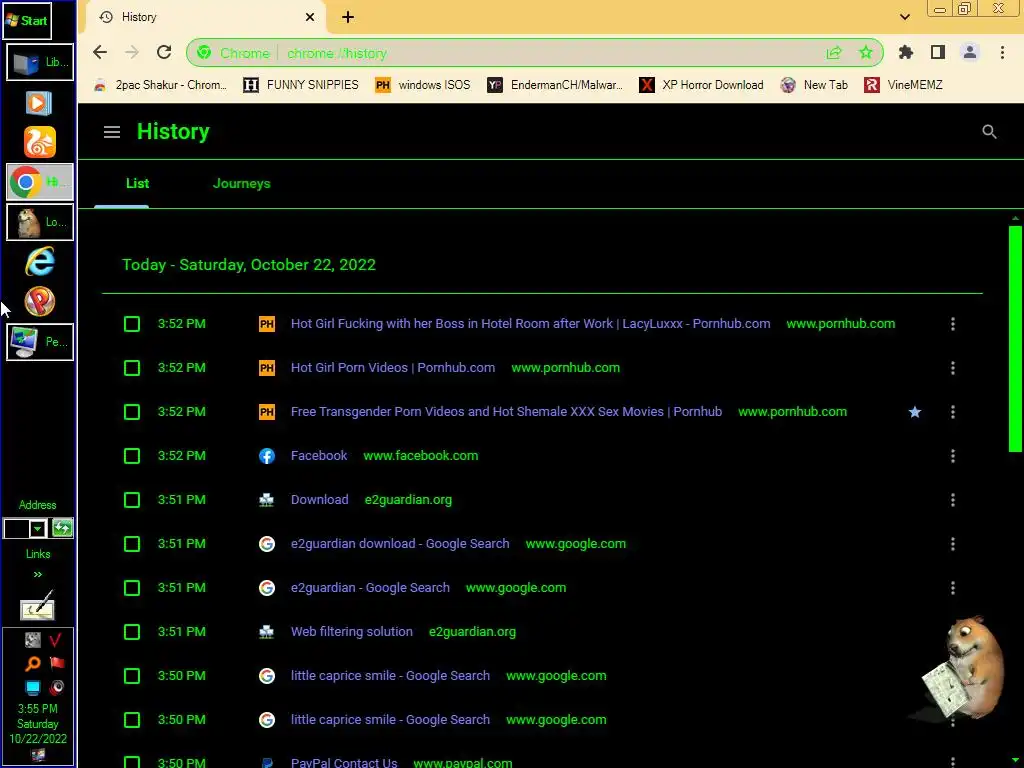The width and height of the screenshot is (1024, 768).
Task: Open the Extensions puzzle icon
Action: pyautogui.click(x=905, y=52)
